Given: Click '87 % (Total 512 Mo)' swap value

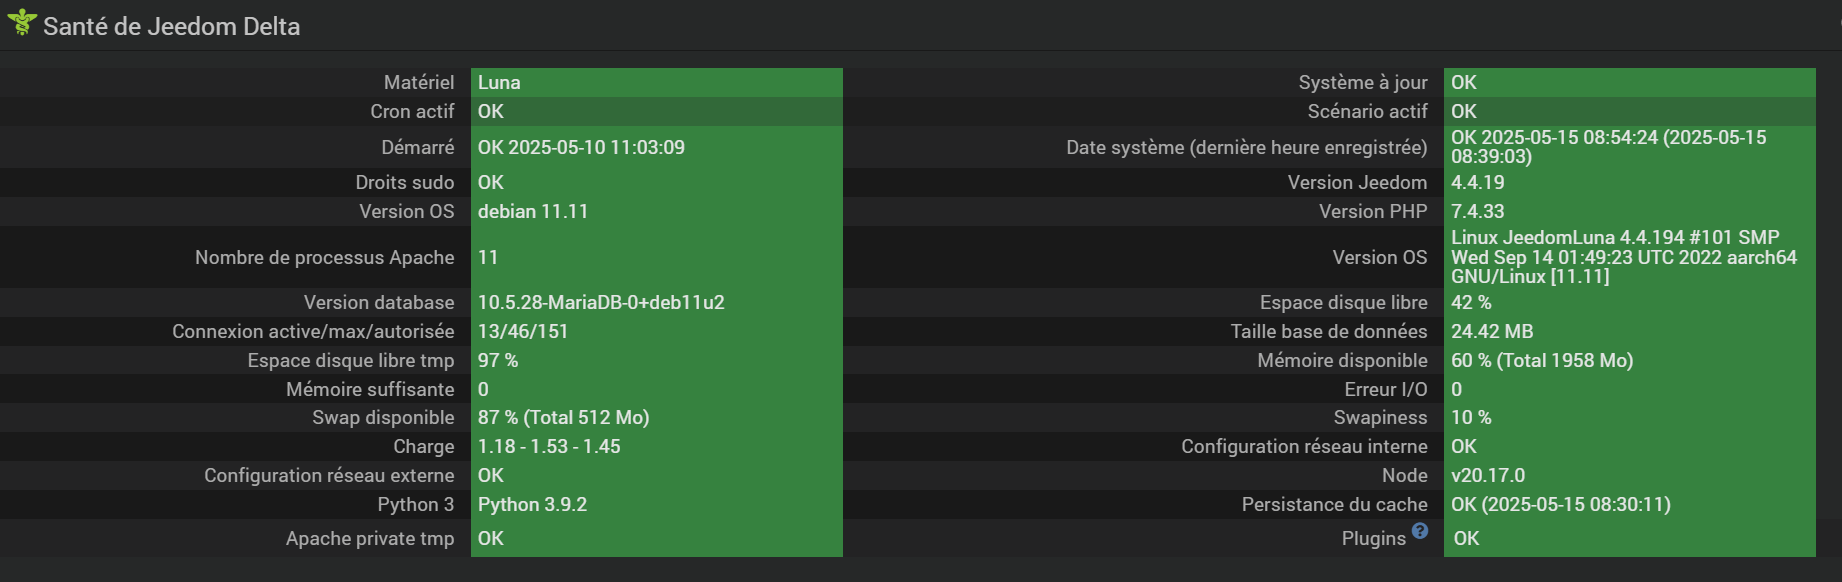Looking at the screenshot, I should click(564, 417).
